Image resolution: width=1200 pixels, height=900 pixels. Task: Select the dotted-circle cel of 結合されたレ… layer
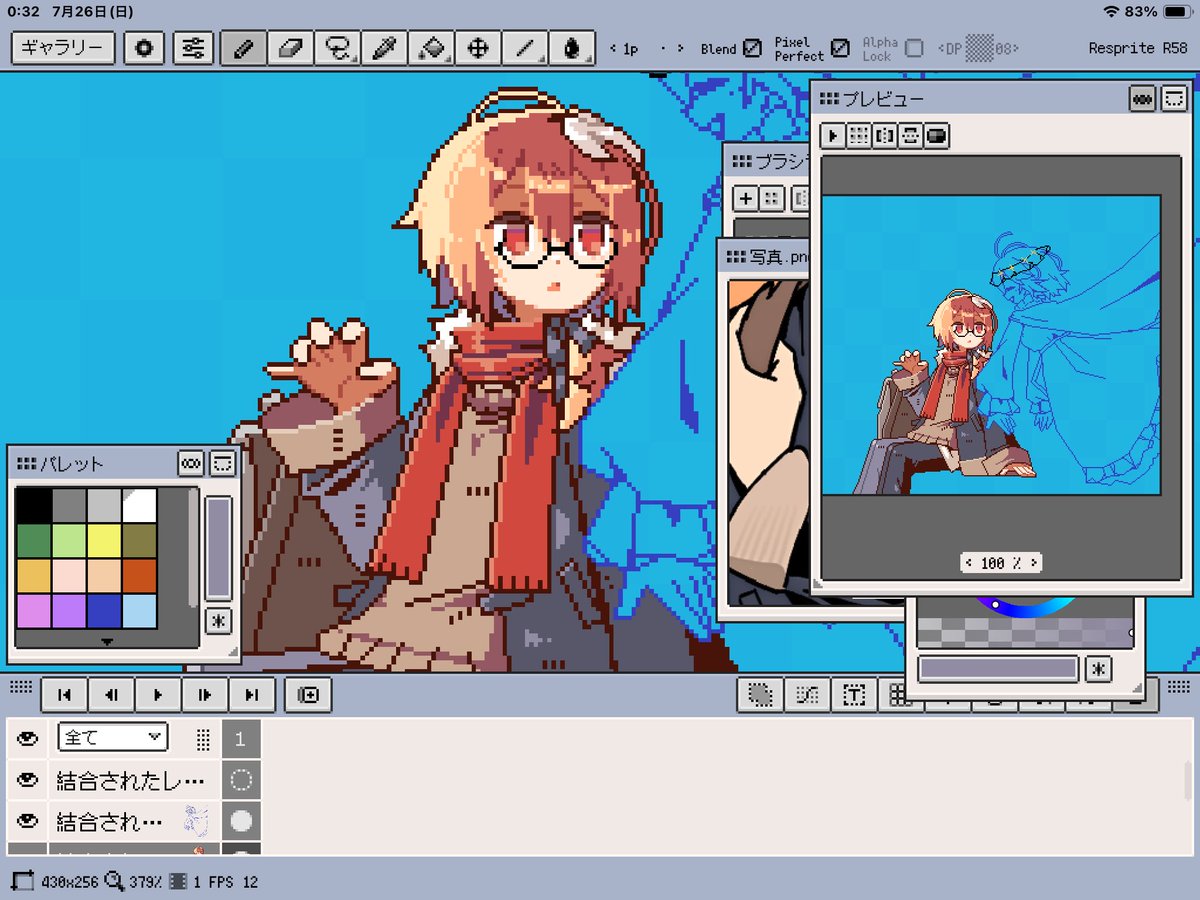(241, 780)
